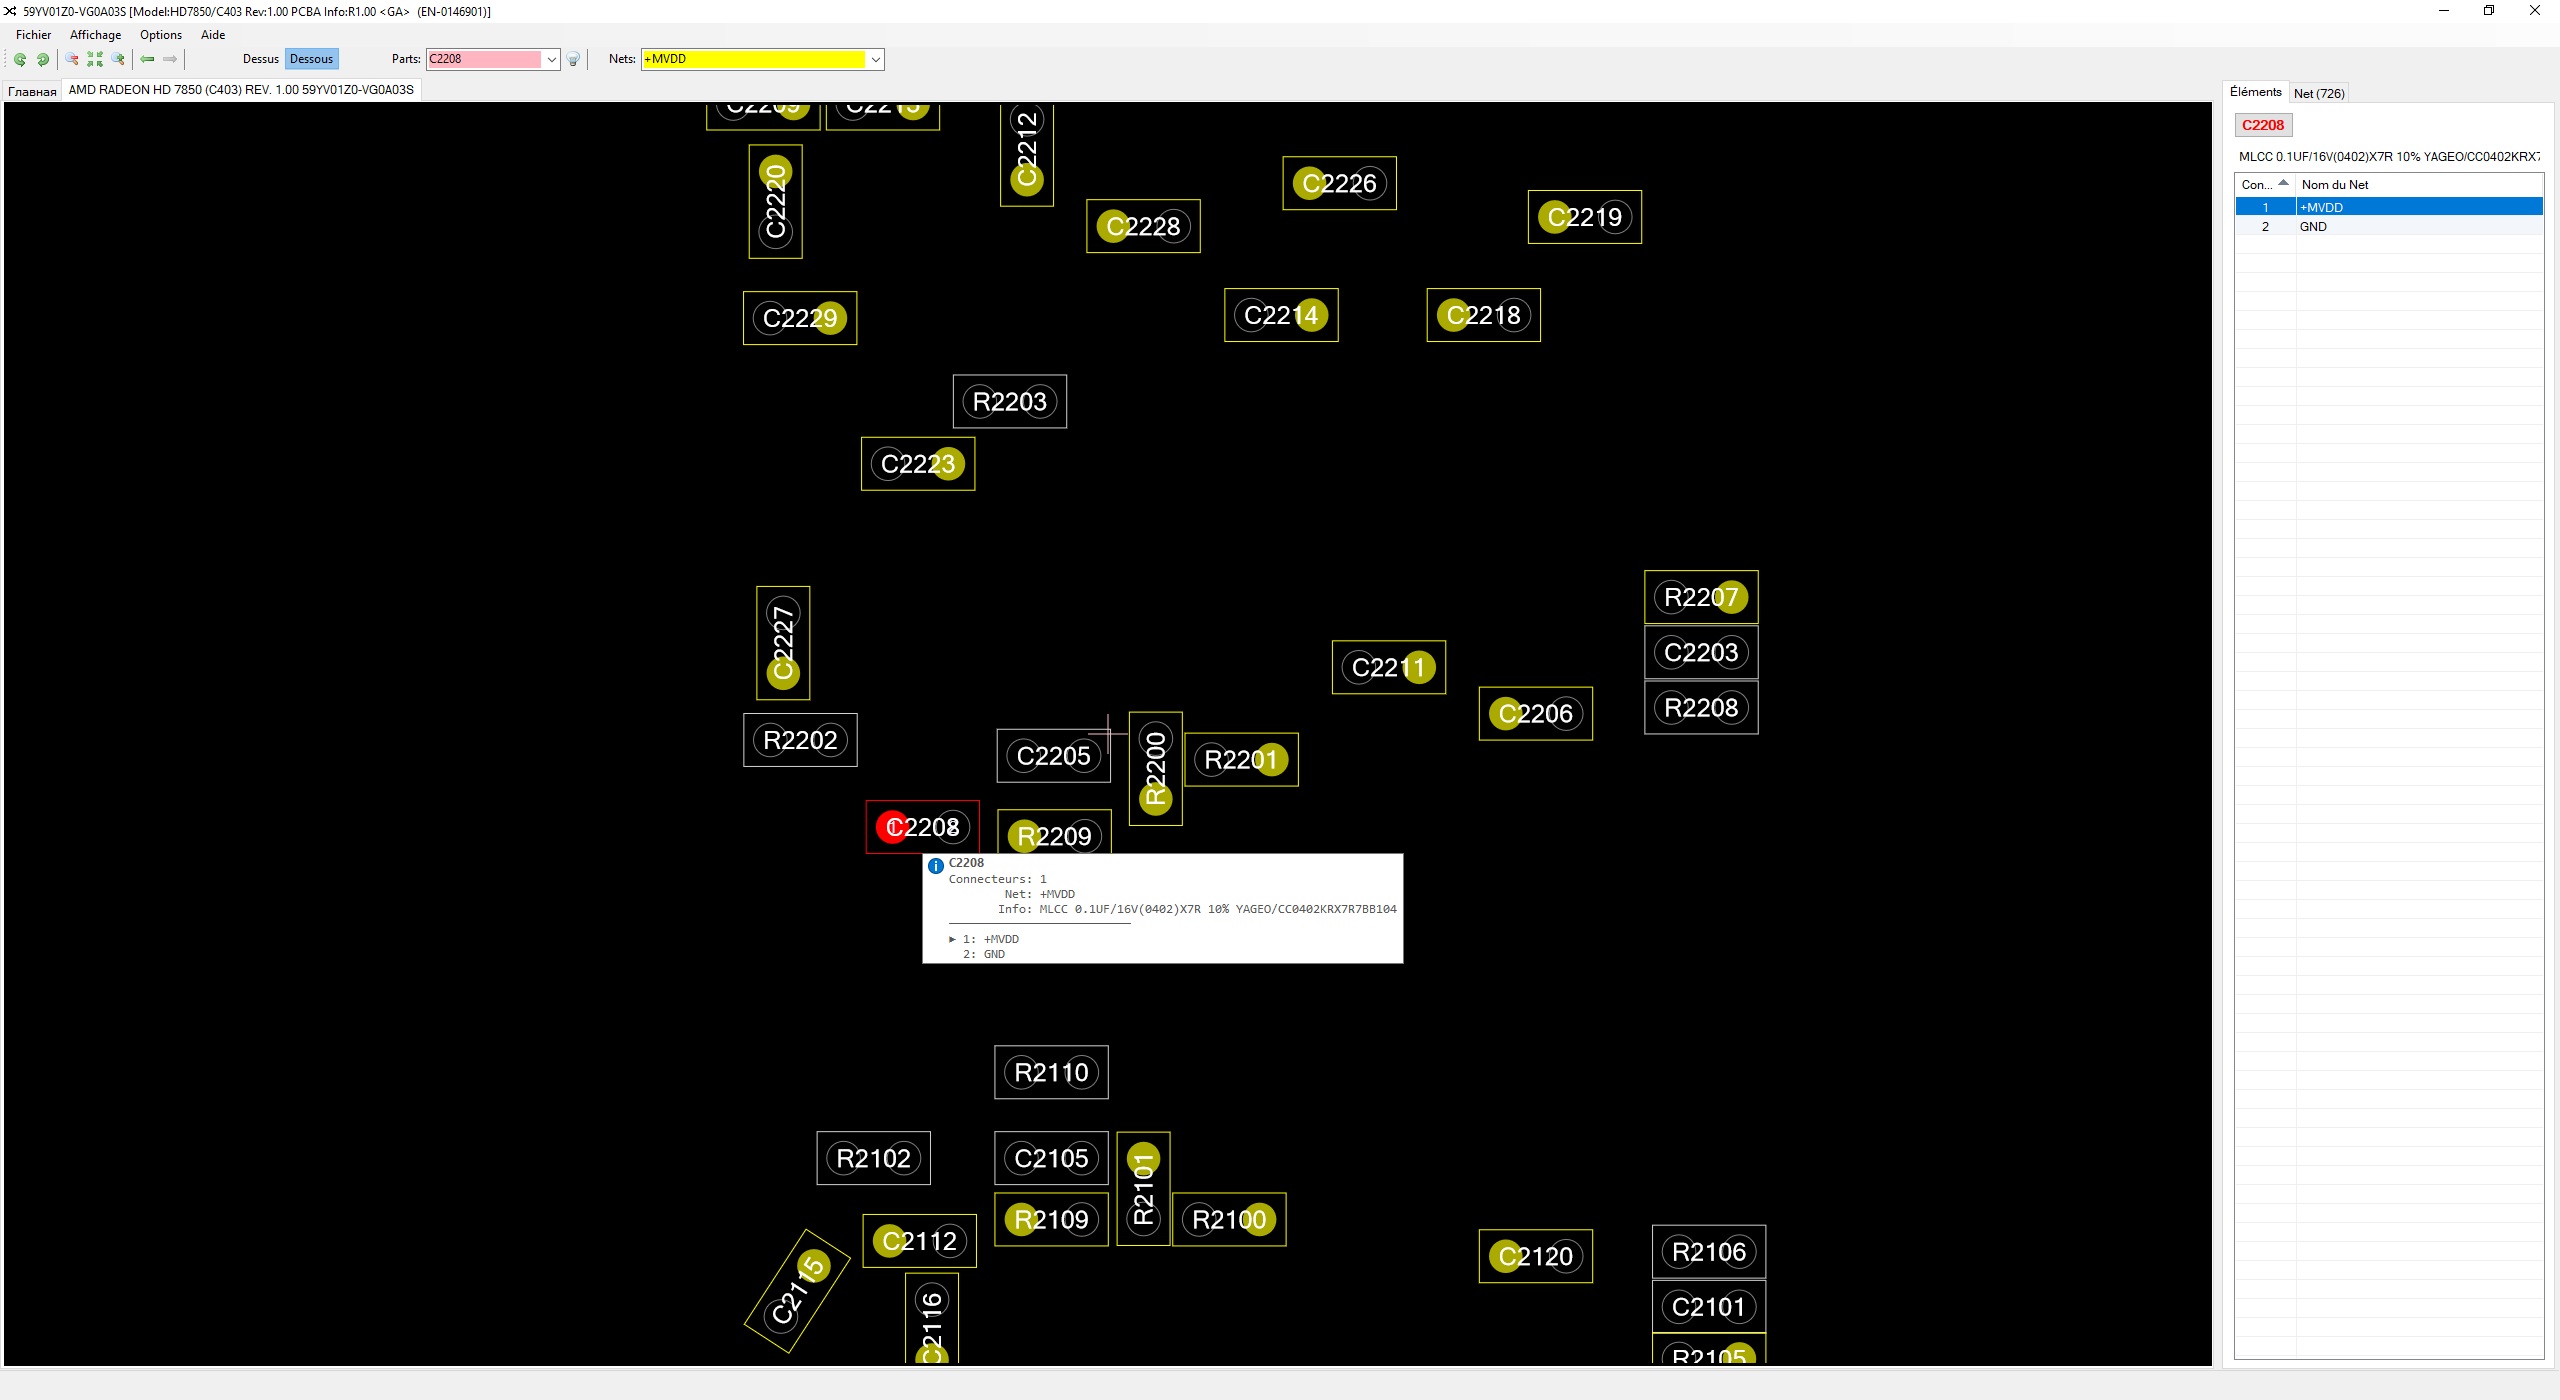Open the Главная document tab

click(x=32, y=91)
